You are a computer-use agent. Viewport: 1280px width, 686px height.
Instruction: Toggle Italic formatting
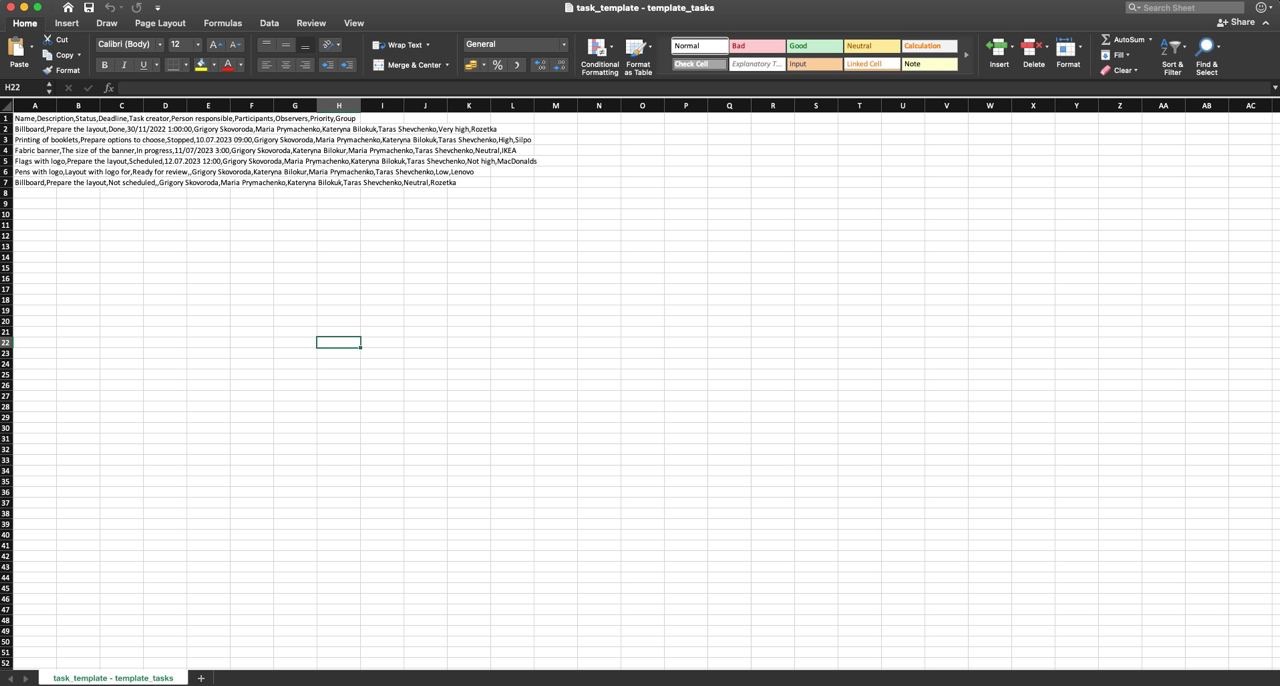click(124, 65)
